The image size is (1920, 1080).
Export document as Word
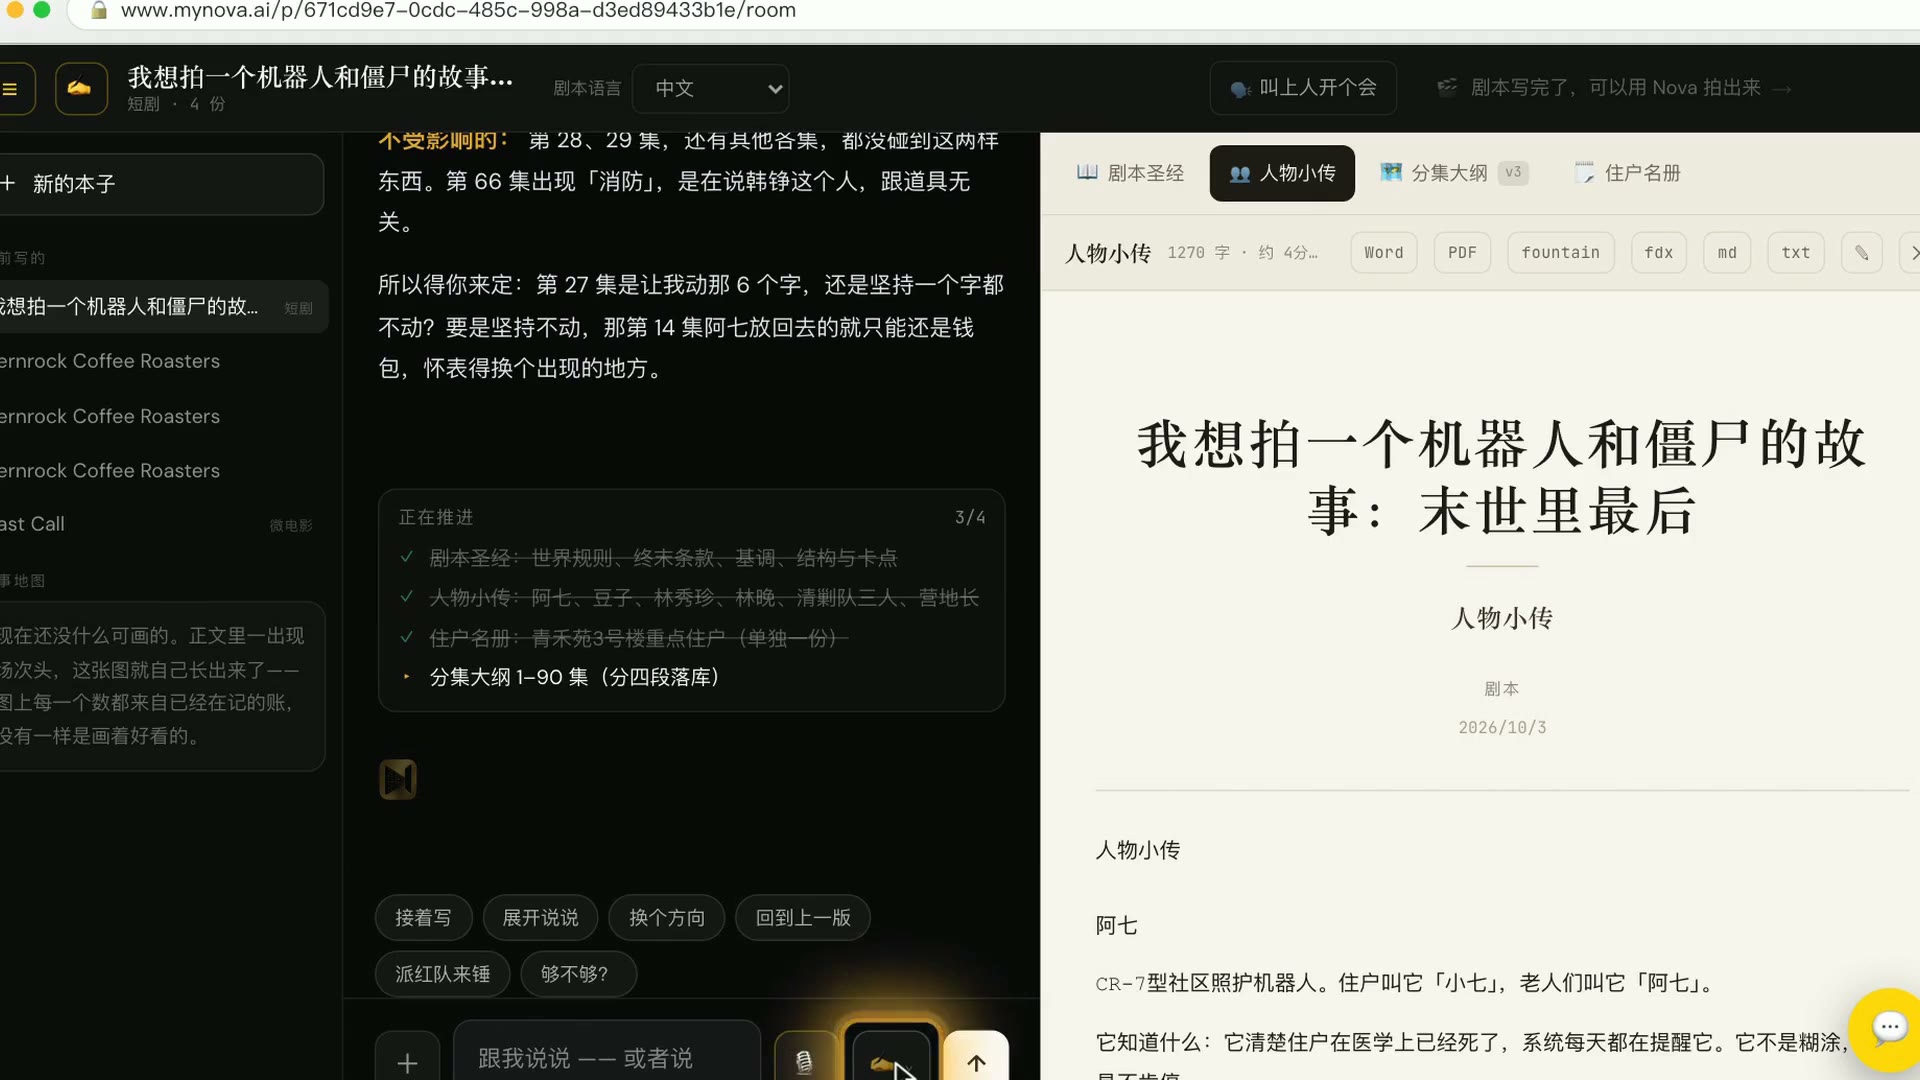[x=1384, y=253]
